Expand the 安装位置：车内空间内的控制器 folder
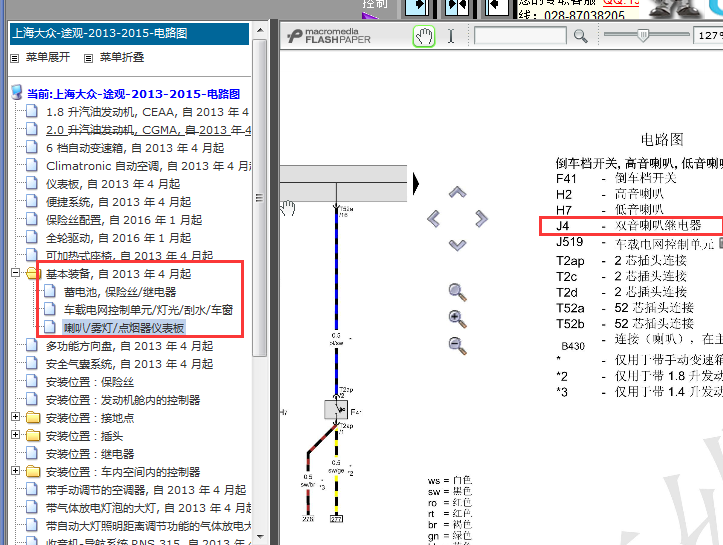Viewport: 723px width, 545px height. [16, 470]
